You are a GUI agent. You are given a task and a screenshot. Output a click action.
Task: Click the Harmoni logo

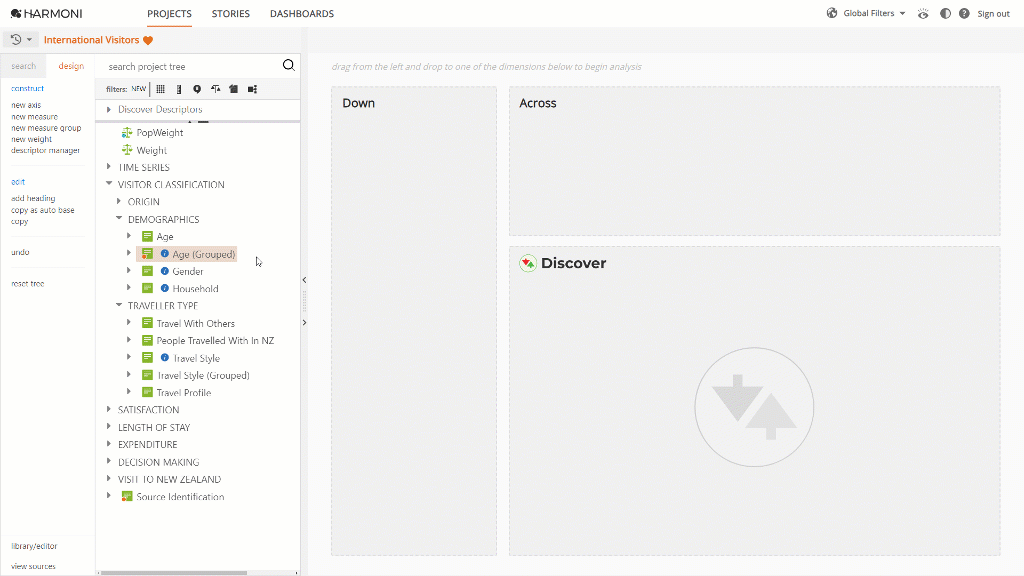[46, 14]
